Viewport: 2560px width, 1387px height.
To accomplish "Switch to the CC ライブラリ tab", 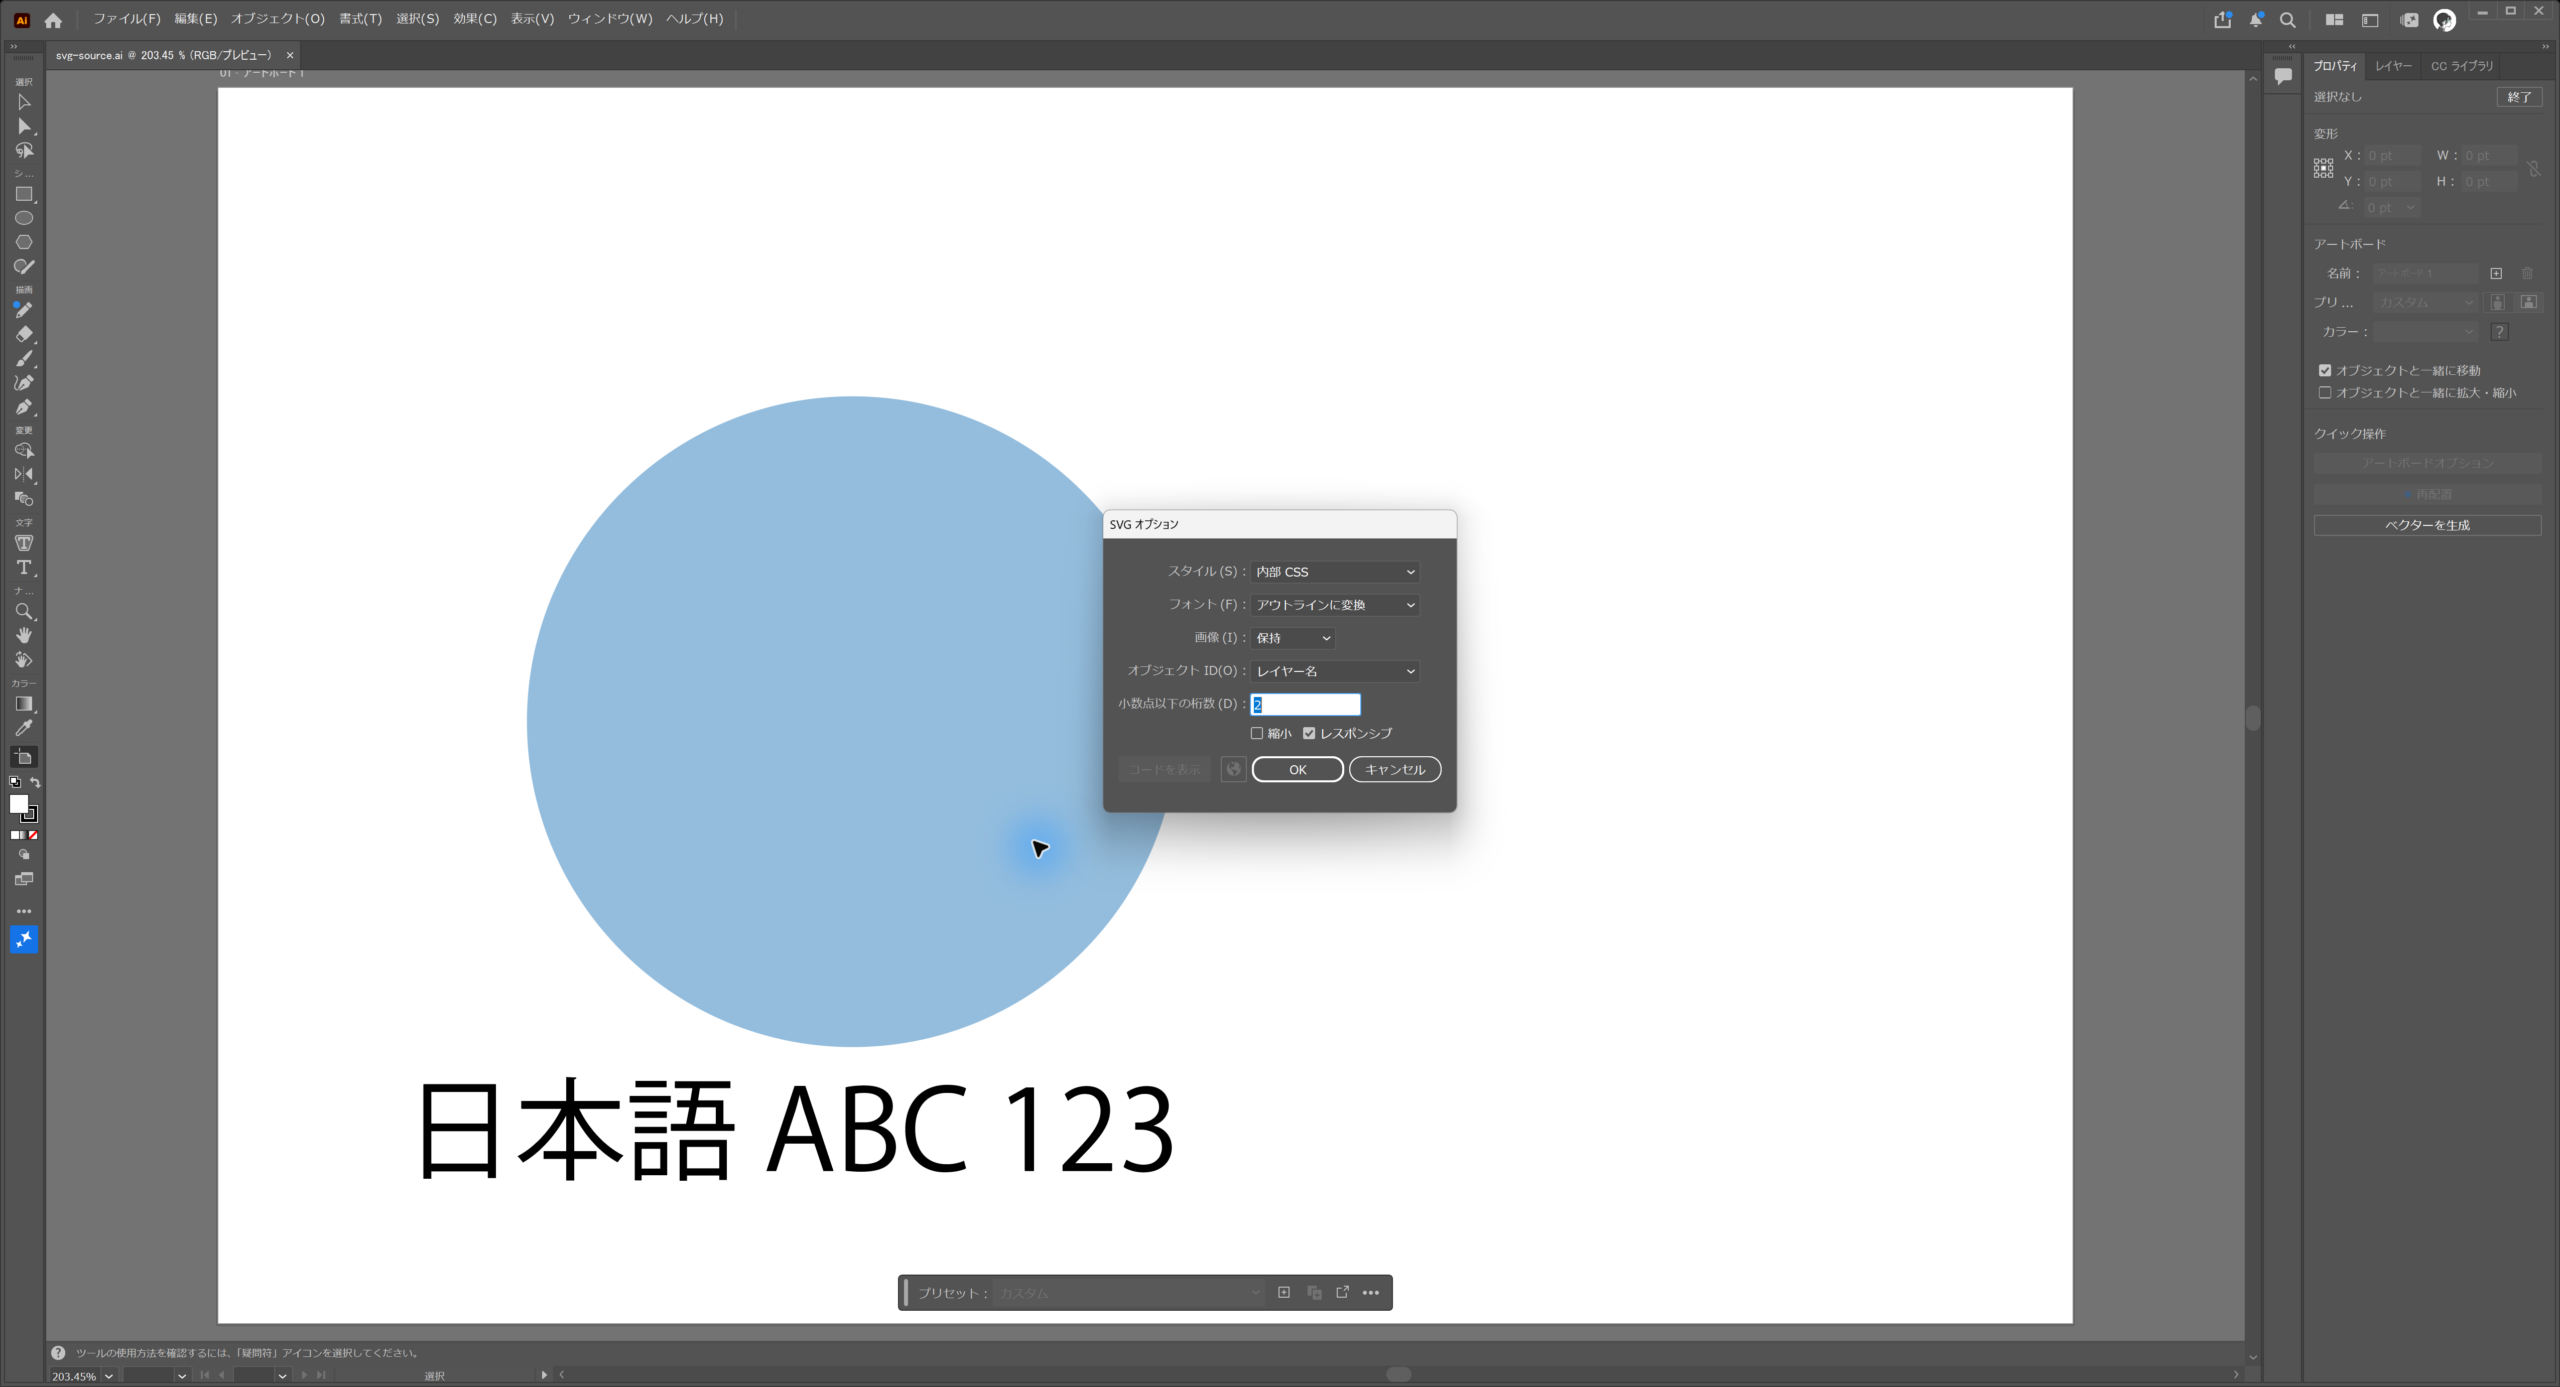I will tap(2462, 66).
